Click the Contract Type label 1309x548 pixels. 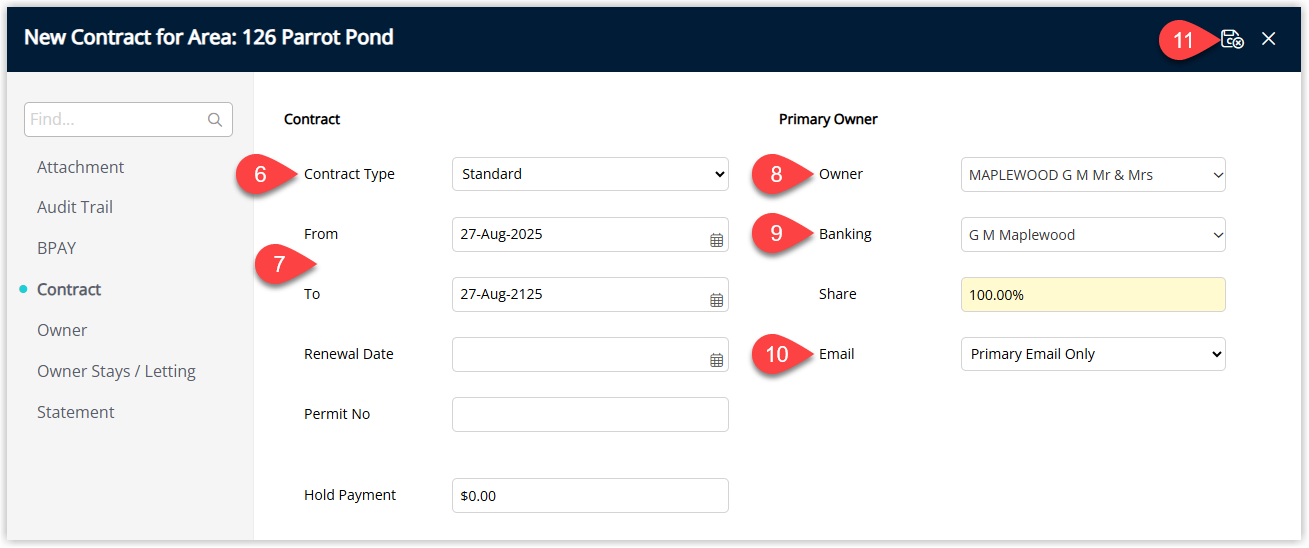(349, 174)
